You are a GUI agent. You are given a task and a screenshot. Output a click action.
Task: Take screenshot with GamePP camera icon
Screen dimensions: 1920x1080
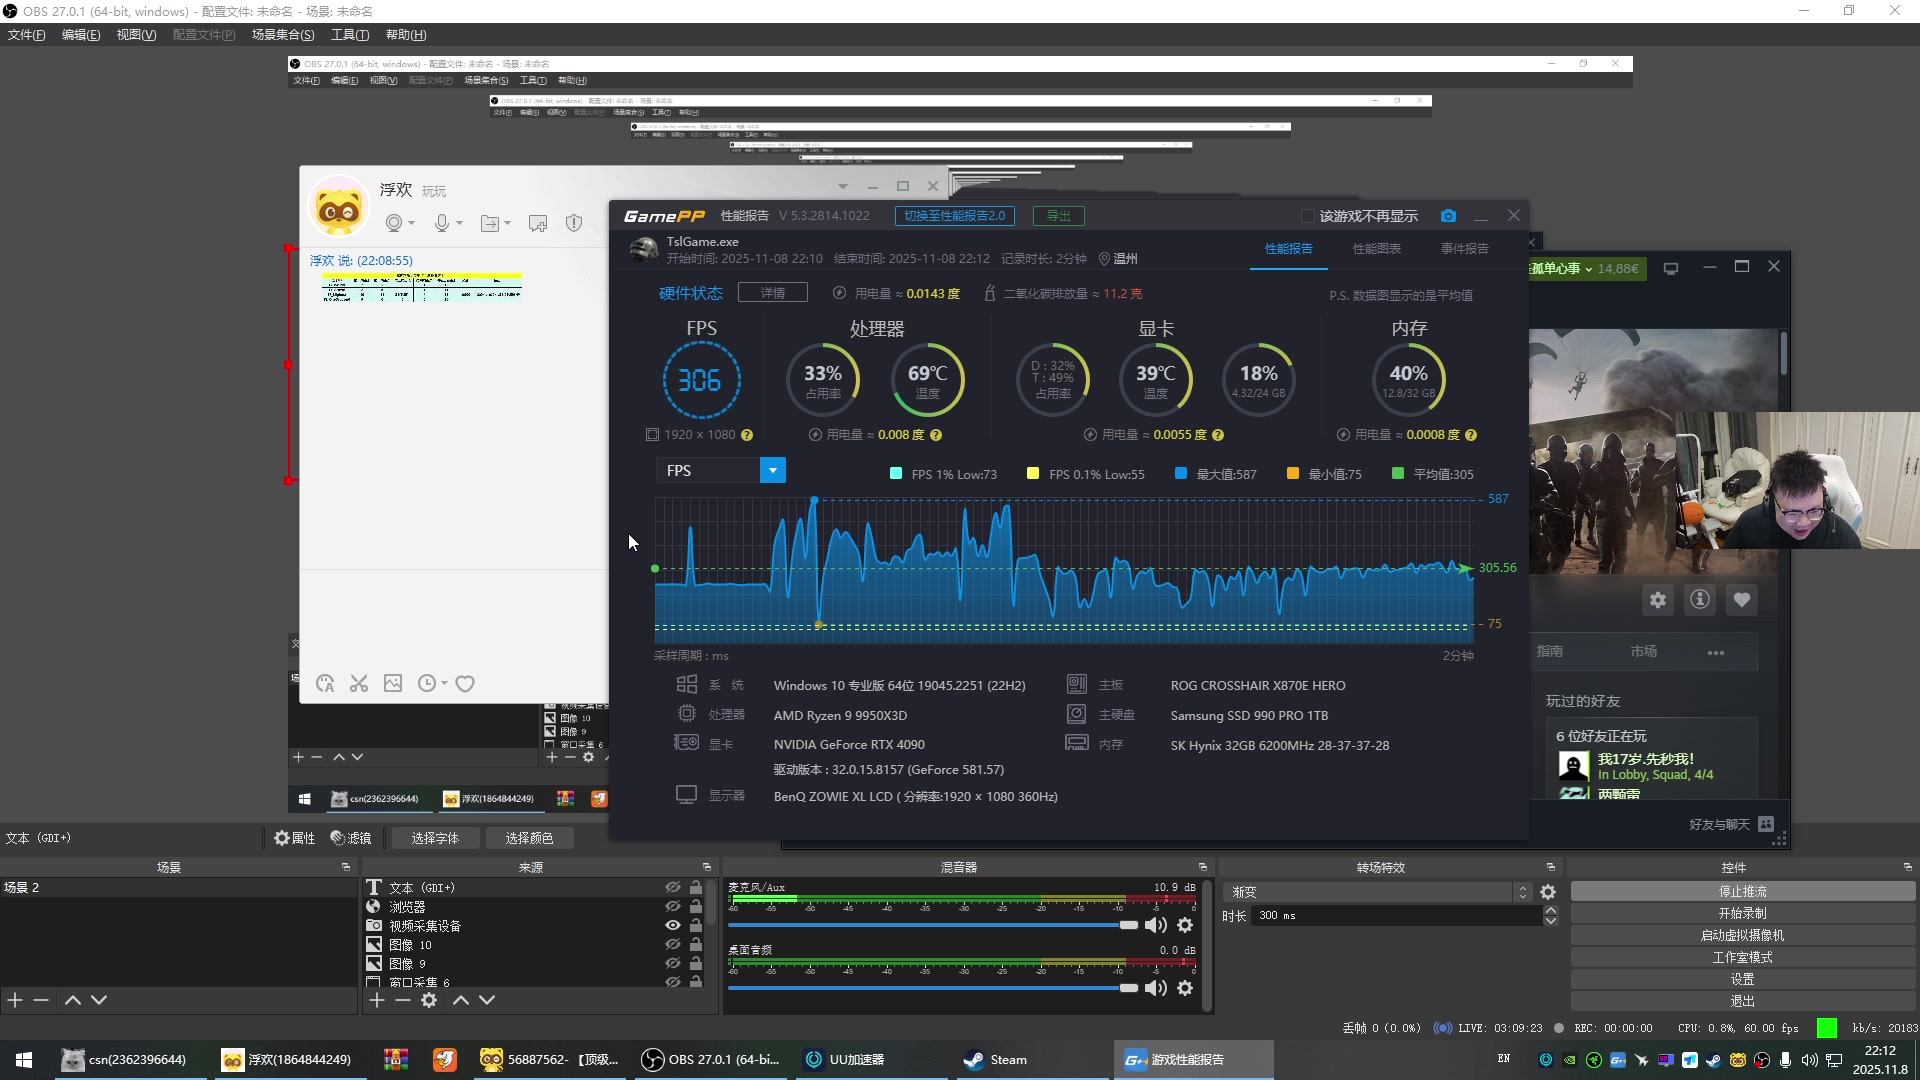(1448, 216)
